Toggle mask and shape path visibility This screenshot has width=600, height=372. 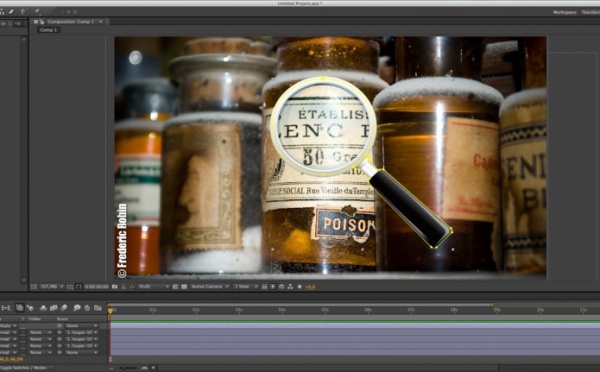click(79, 287)
